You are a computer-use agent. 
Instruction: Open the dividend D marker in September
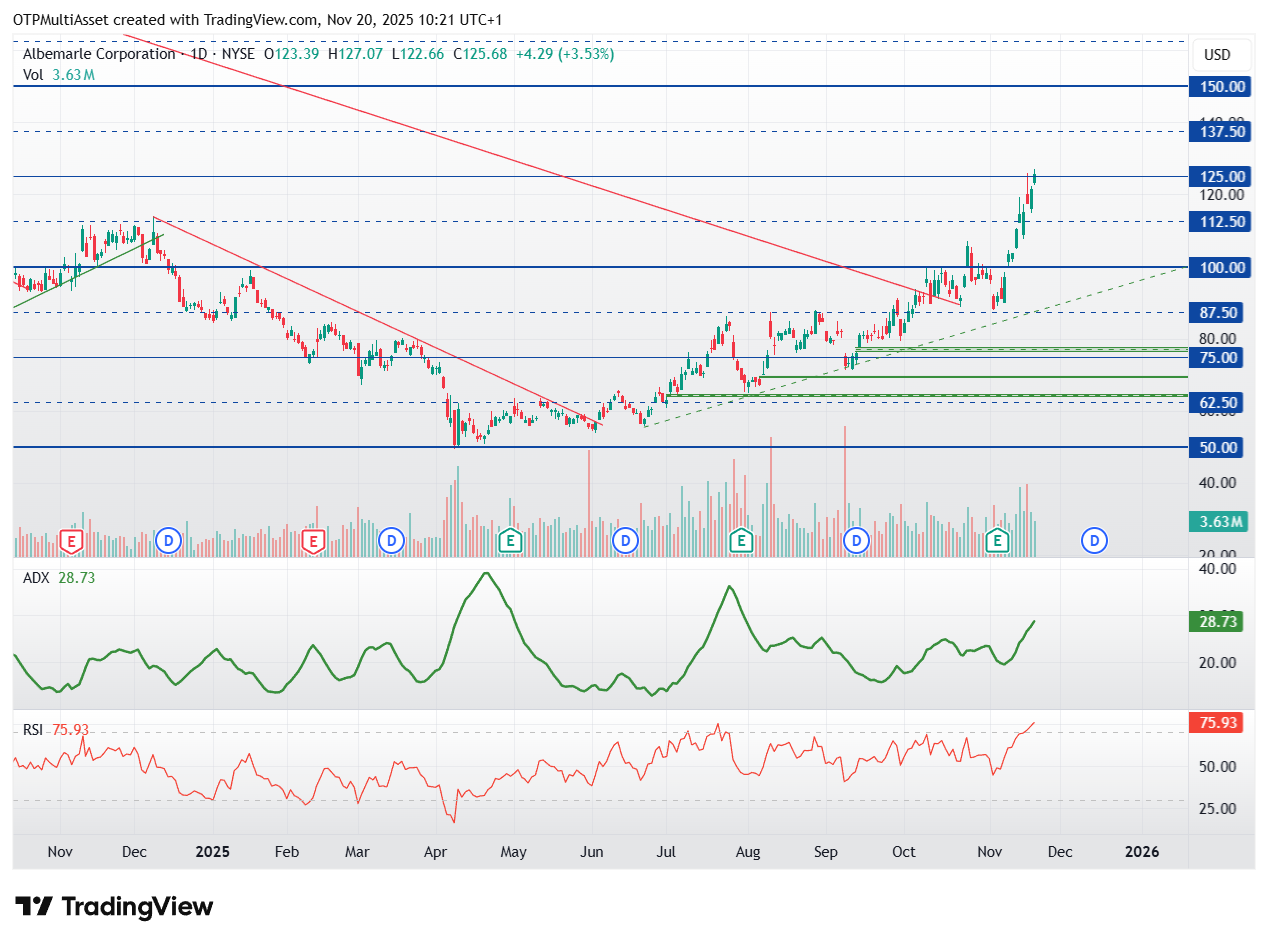(x=856, y=541)
